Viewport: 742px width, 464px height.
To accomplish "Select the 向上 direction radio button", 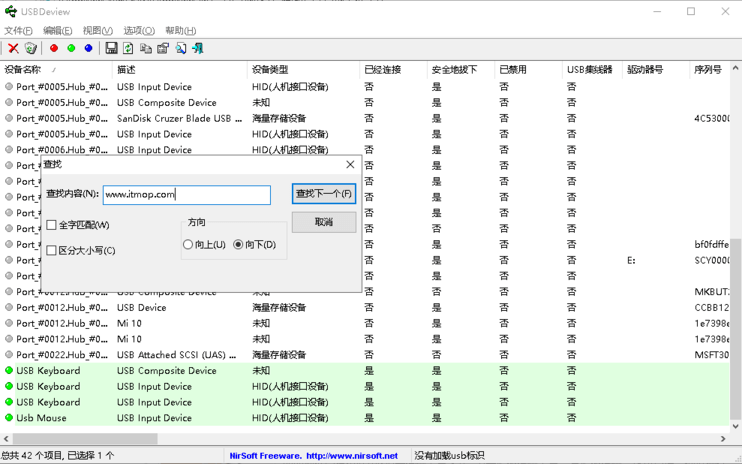I will tap(188, 244).
